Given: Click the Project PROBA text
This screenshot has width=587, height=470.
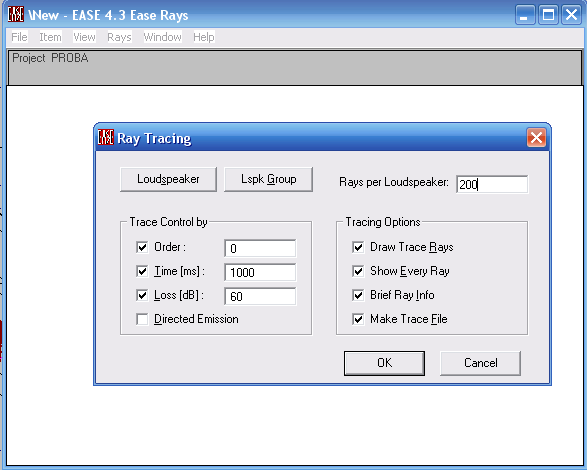Looking at the screenshot, I should tap(51, 58).
